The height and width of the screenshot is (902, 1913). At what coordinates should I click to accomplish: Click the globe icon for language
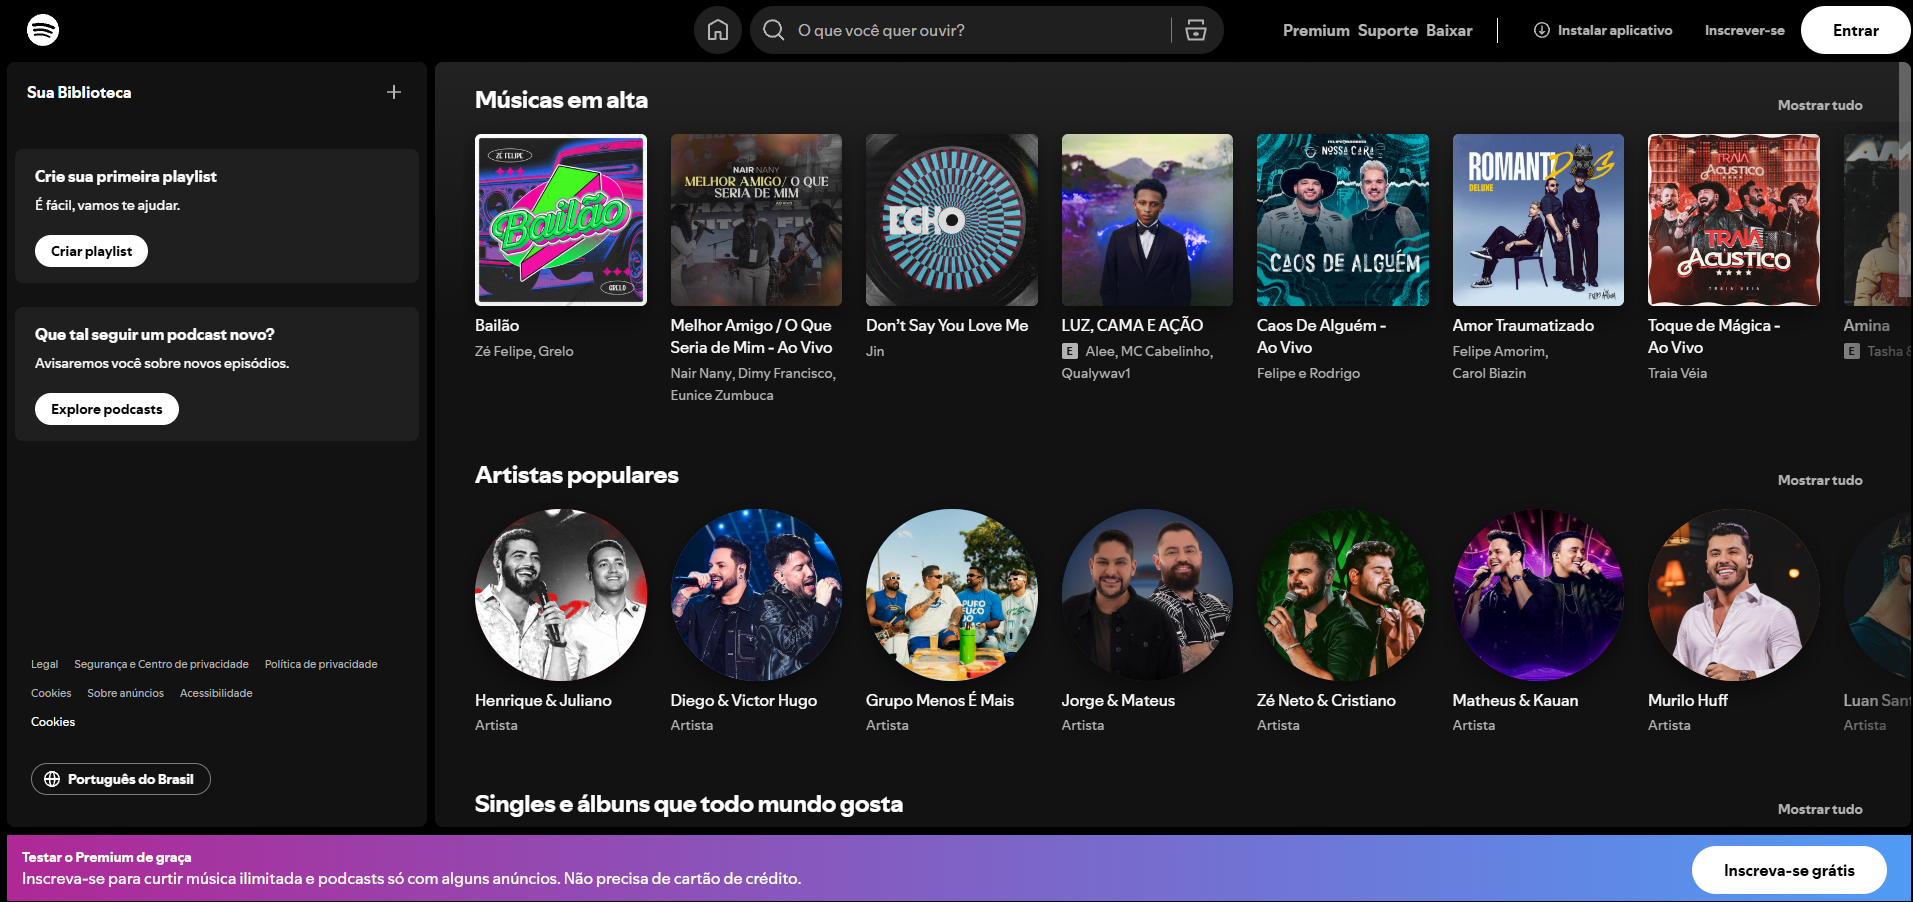pos(52,779)
